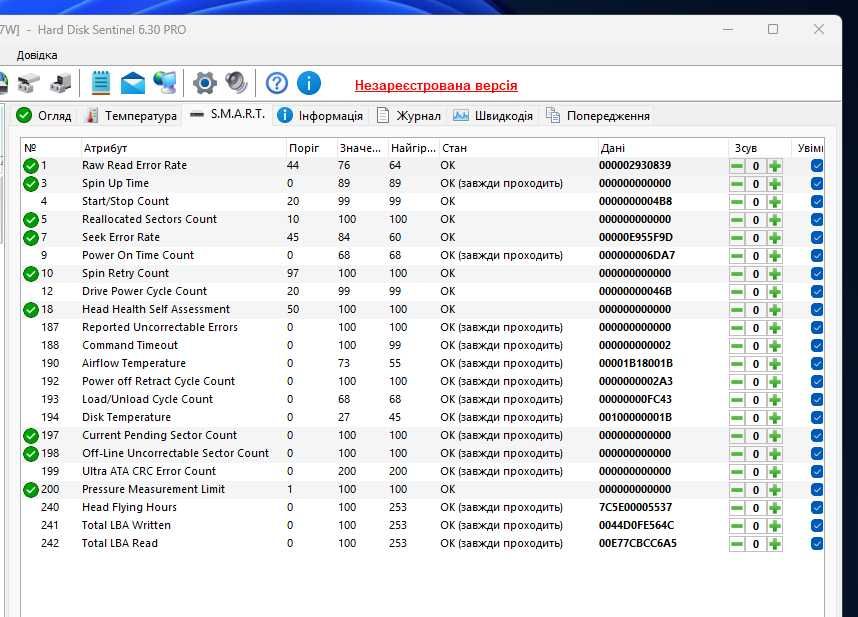Viewport: 858px width, 617px height.
Task: Increase offset for Disk Temperature
Action: pyautogui.click(x=774, y=418)
